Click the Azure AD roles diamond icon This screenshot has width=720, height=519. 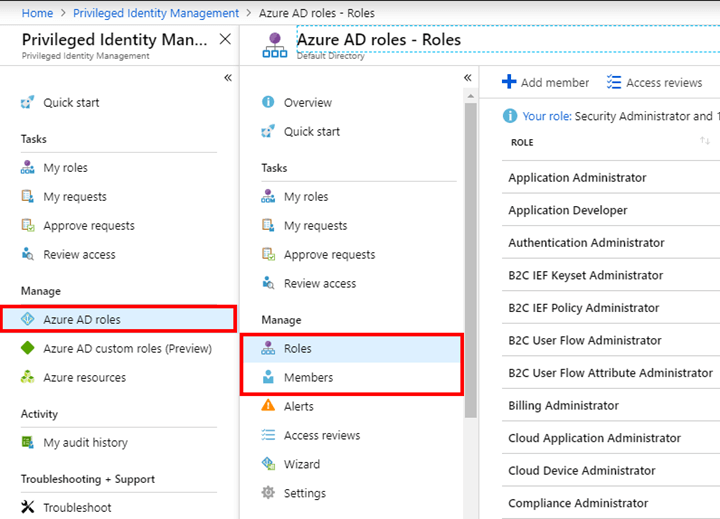tap(28, 319)
